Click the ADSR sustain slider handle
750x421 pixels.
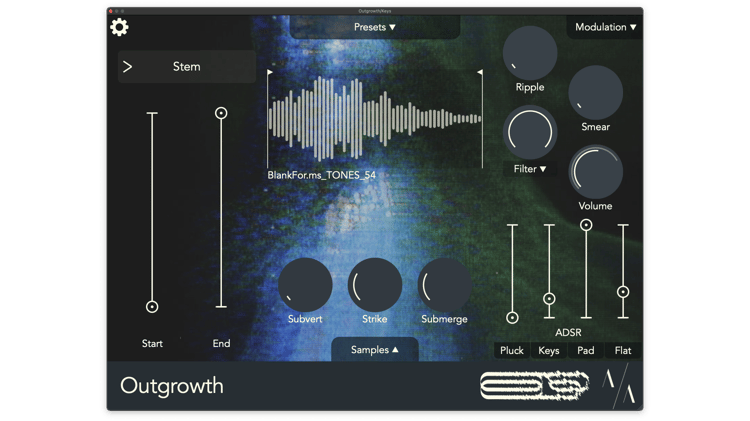(586, 225)
